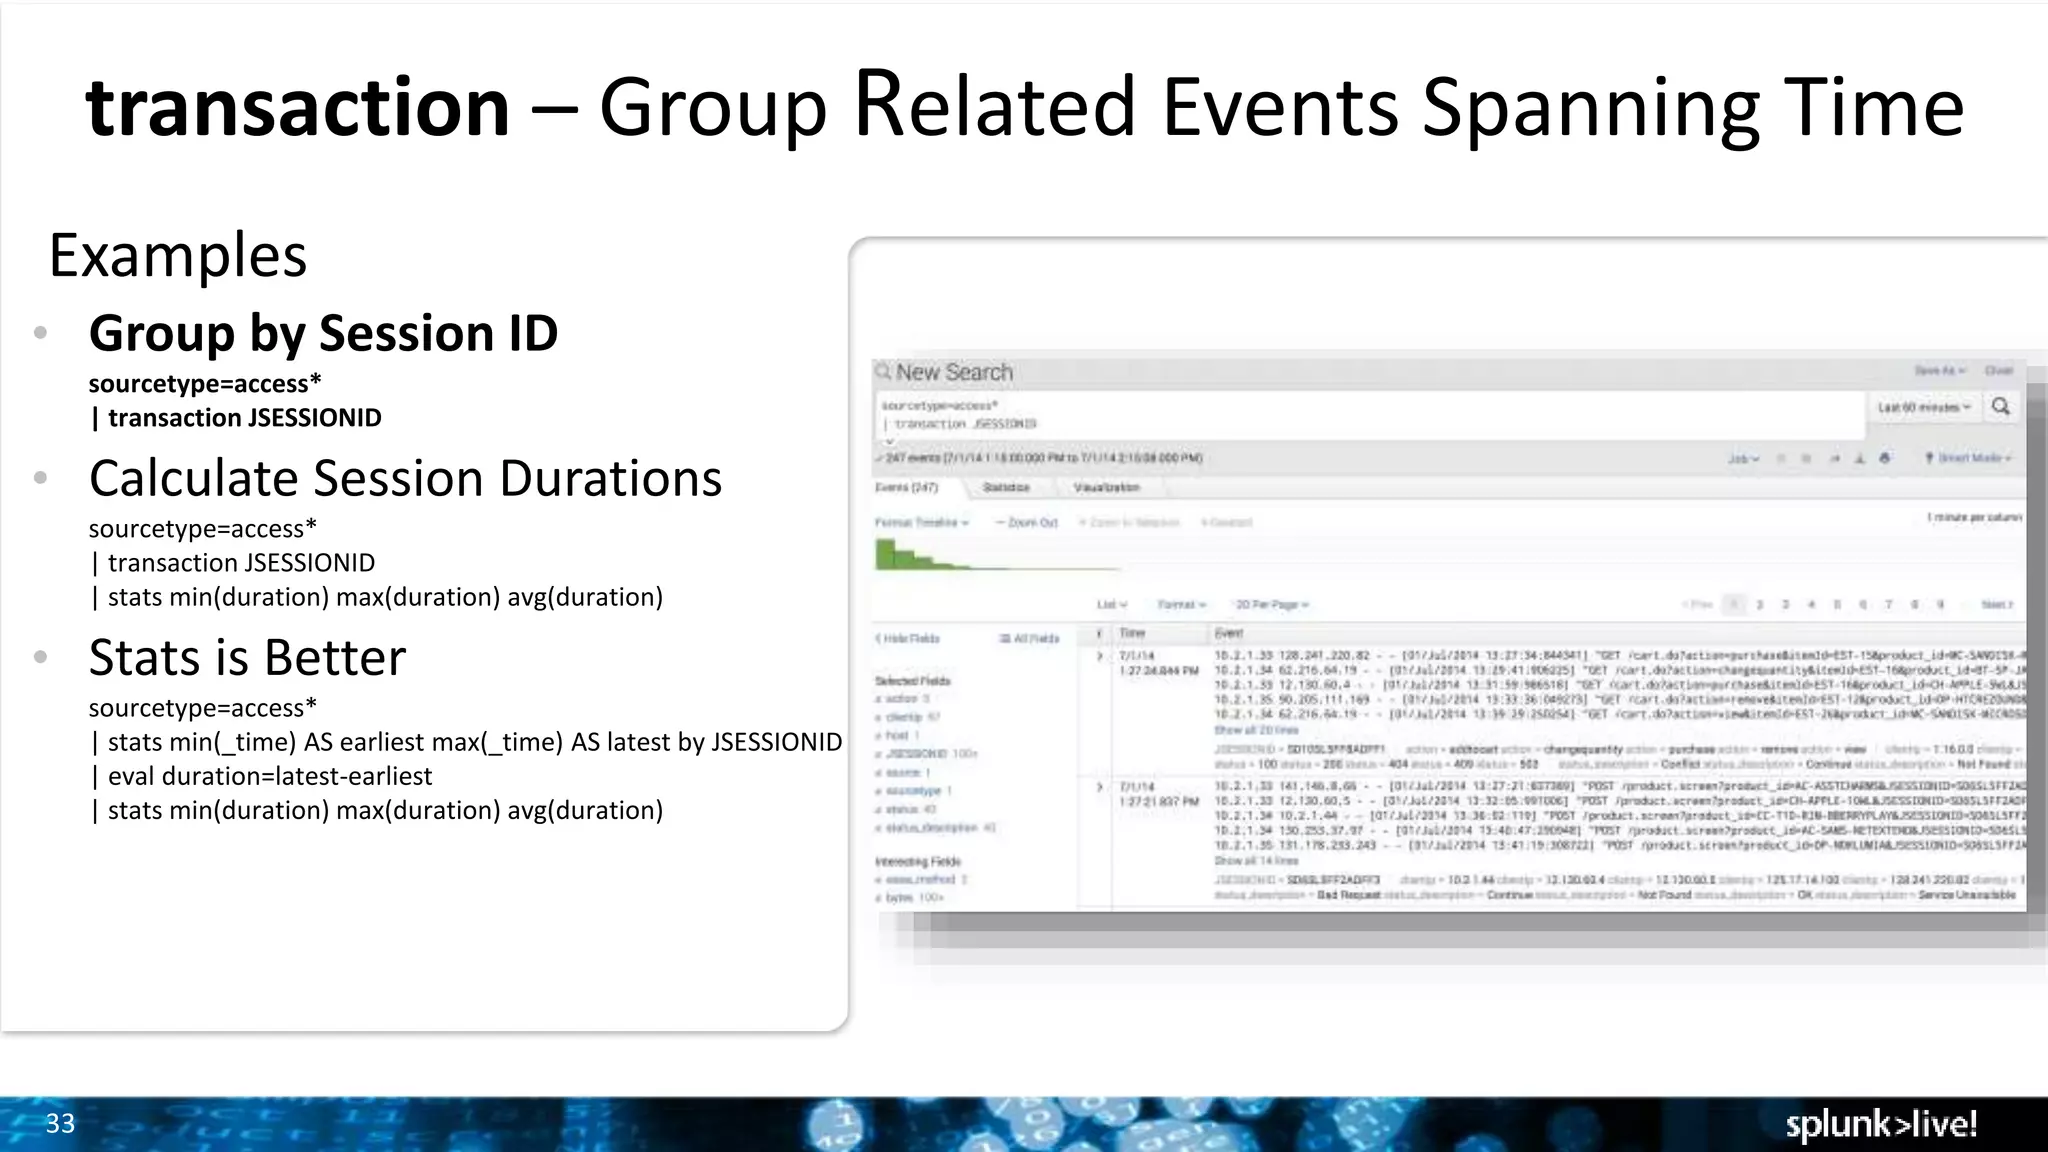The width and height of the screenshot is (2048, 1152).
Task: Select the source field in sidebar
Action: click(904, 772)
